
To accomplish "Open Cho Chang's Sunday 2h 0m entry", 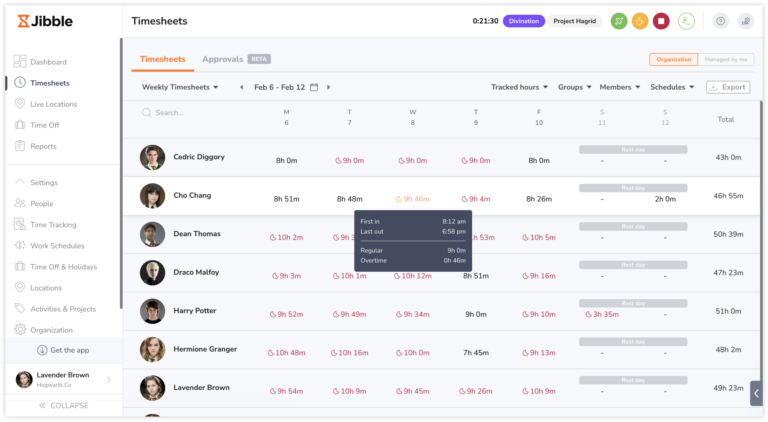I will tap(665, 199).
